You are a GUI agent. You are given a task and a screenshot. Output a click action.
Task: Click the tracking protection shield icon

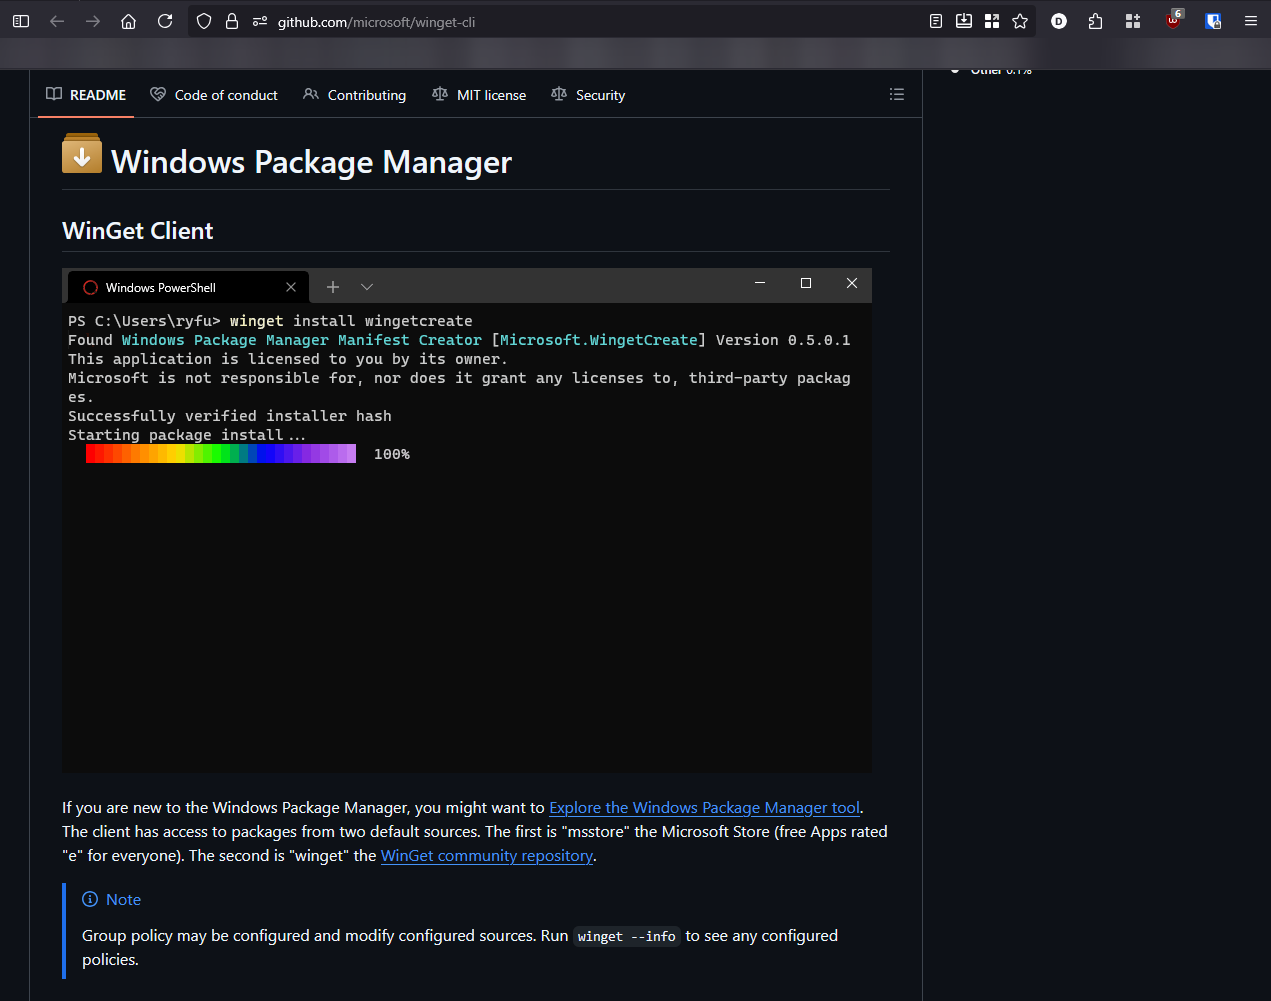(204, 21)
